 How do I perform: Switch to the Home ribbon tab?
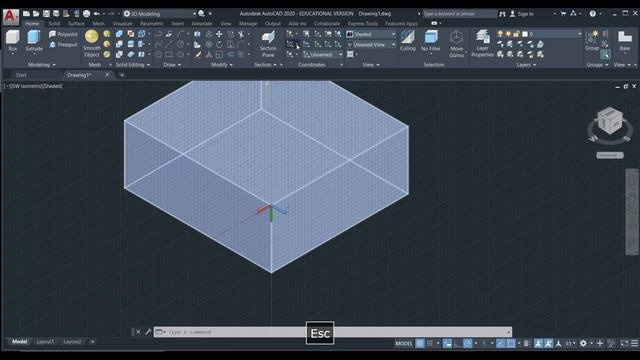pos(32,24)
